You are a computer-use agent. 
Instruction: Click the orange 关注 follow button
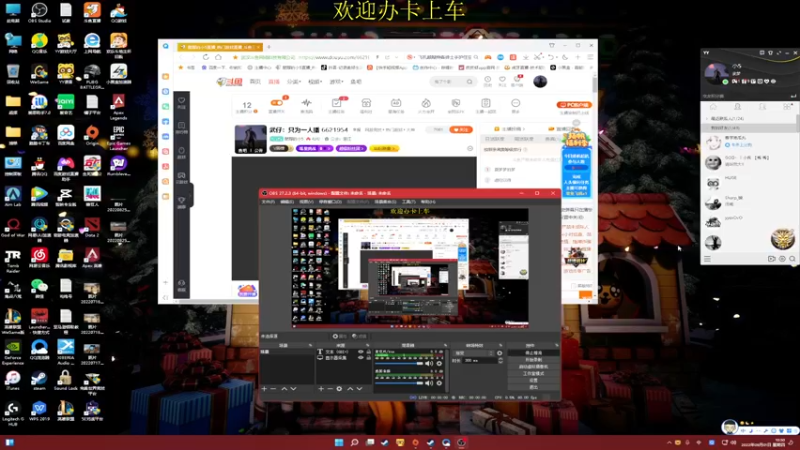click(461, 130)
